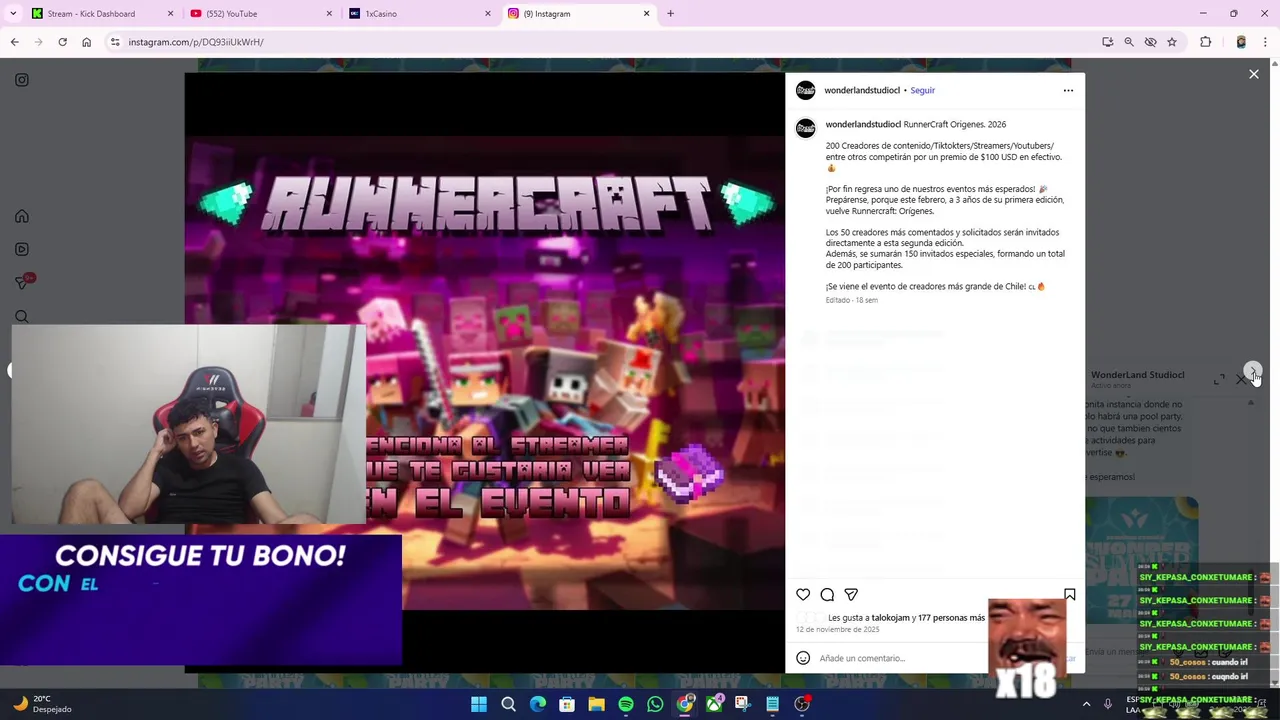Like the post with the heart icon
1280x720 pixels.
[x=803, y=595]
